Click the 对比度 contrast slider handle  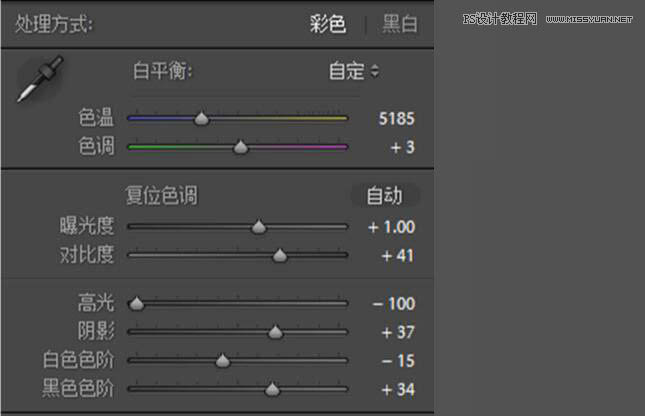tap(280, 256)
